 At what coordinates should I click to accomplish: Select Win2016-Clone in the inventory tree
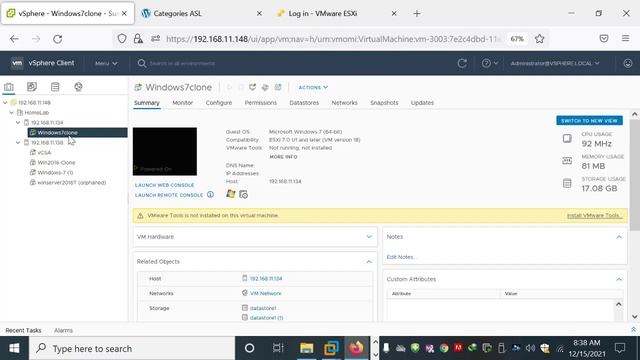tap(56, 162)
